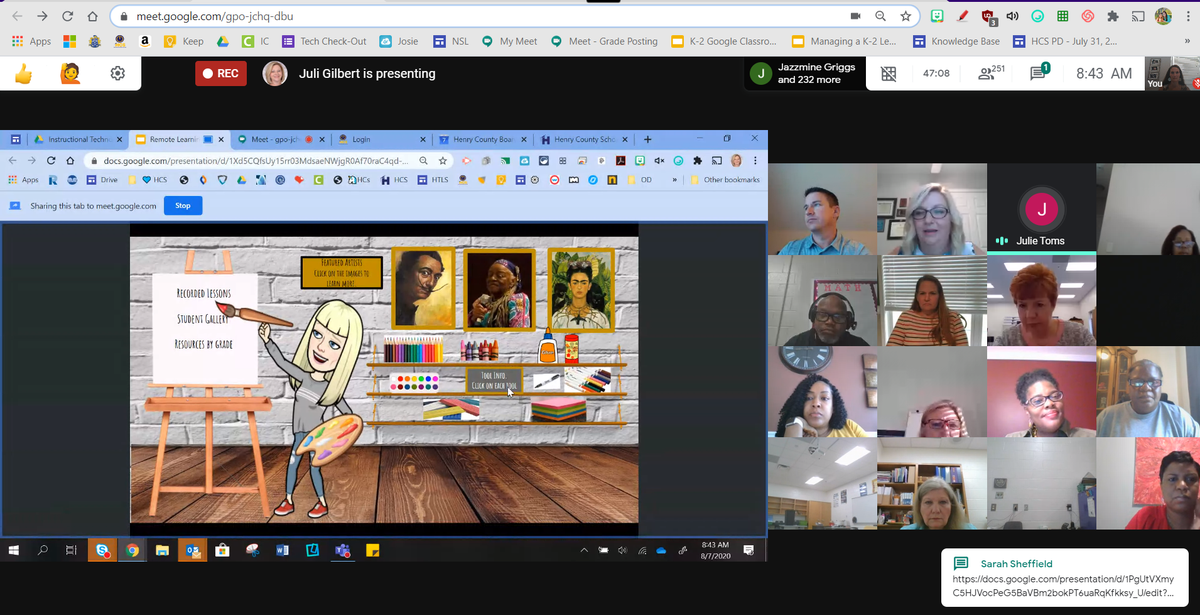The height and width of the screenshot is (615, 1200).
Task: Click the Stop sharing button in the presented browser
Action: click(x=183, y=205)
